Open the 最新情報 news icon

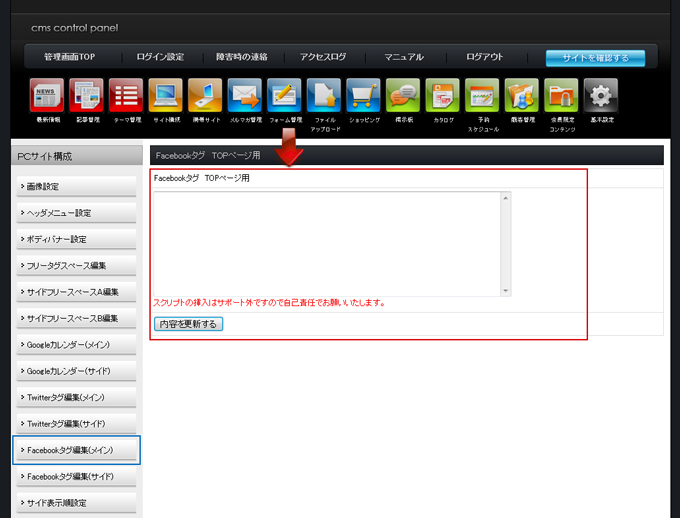click(47, 96)
